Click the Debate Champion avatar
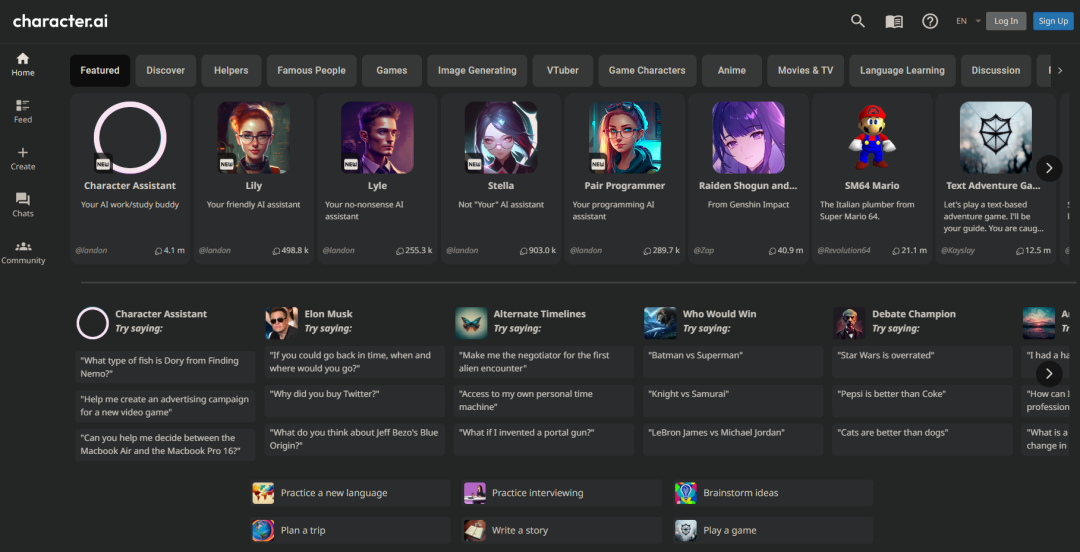The image size is (1080, 552). [849, 323]
